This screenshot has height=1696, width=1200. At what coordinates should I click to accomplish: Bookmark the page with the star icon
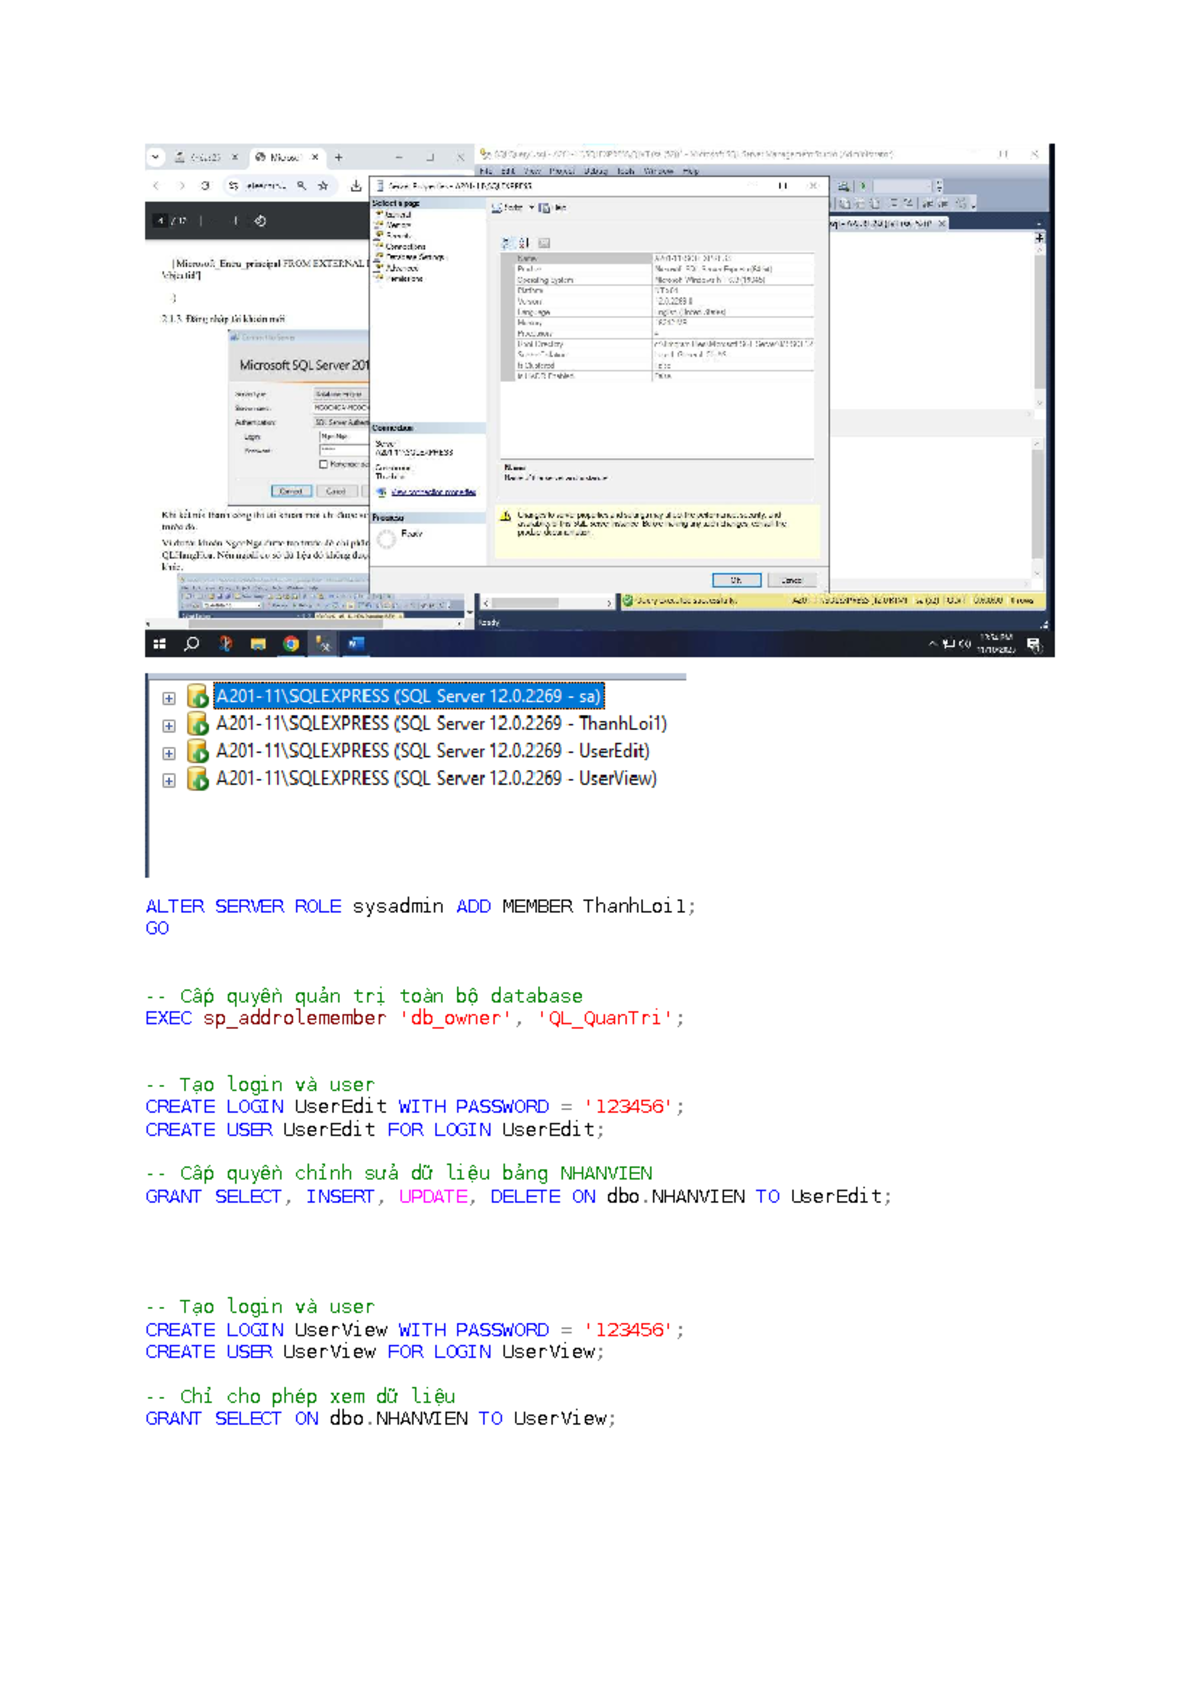(x=323, y=186)
